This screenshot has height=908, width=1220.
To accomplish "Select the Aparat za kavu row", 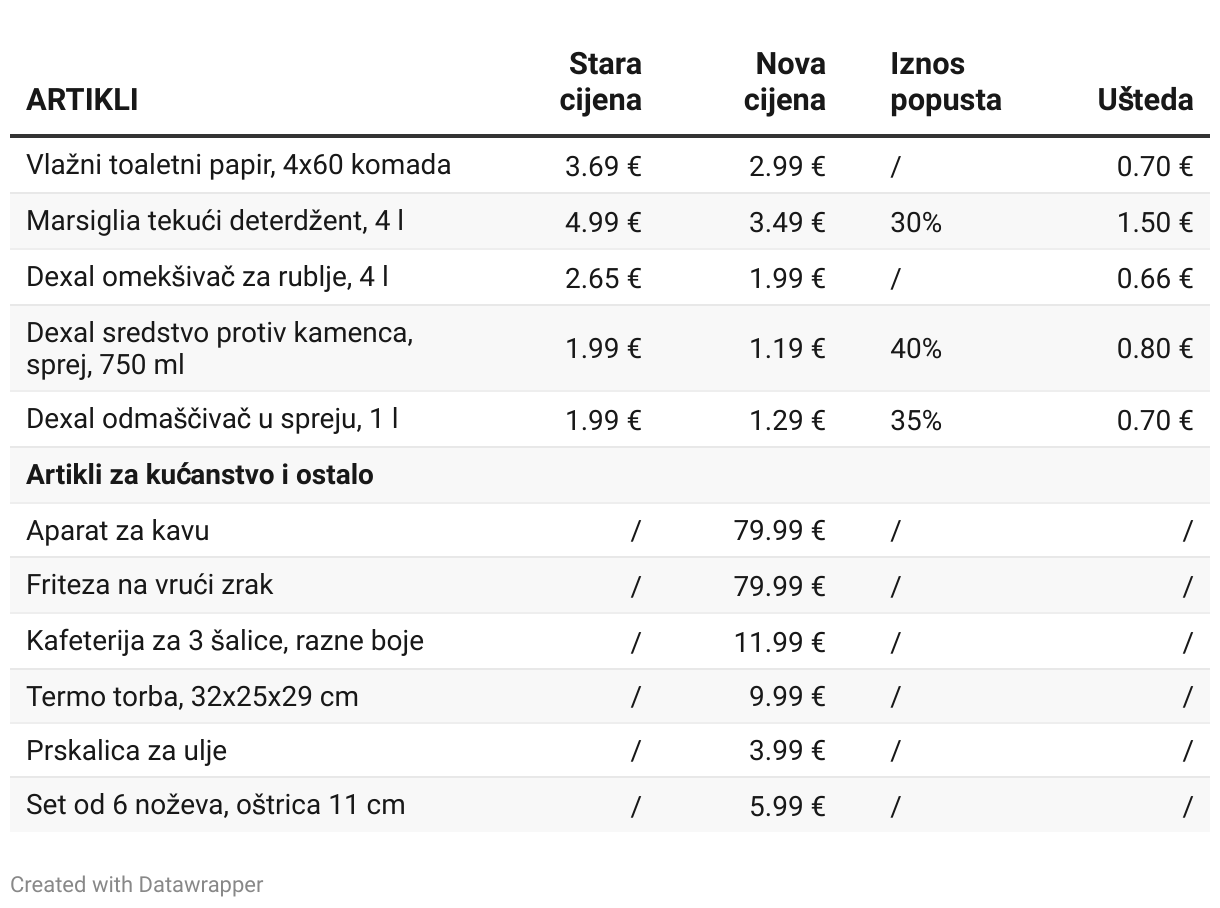I will point(610,530).
